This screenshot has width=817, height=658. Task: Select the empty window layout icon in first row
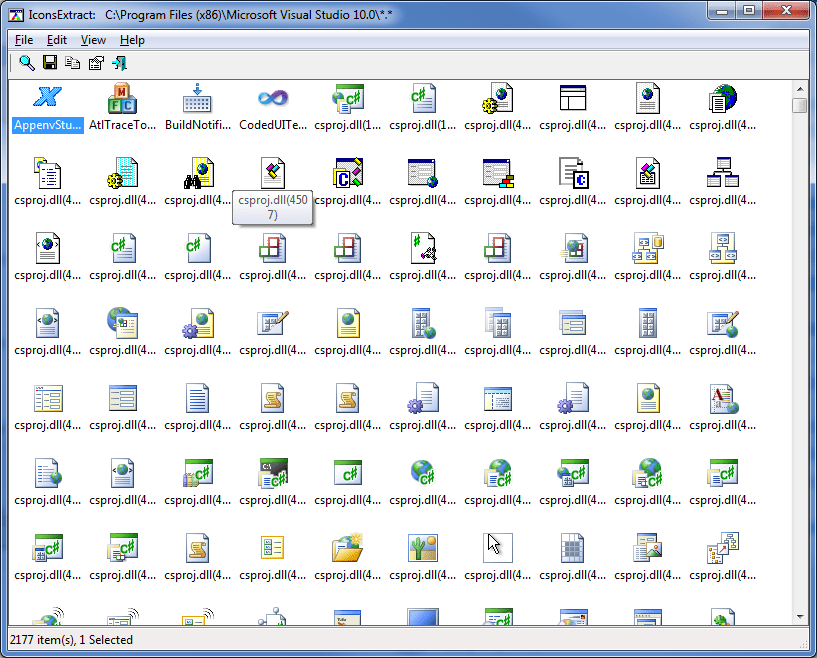click(x=573, y=98)
